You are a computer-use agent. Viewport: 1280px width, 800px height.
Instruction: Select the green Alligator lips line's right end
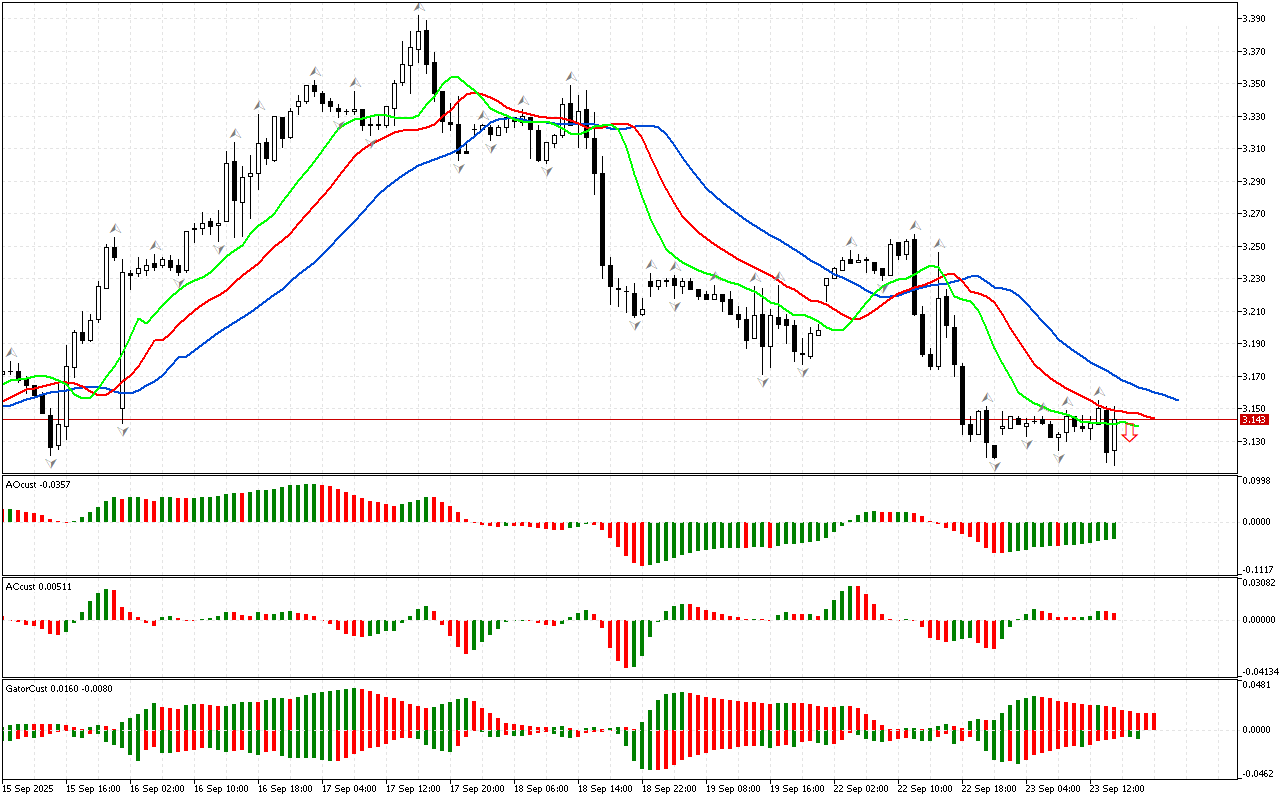[1136, 425]
